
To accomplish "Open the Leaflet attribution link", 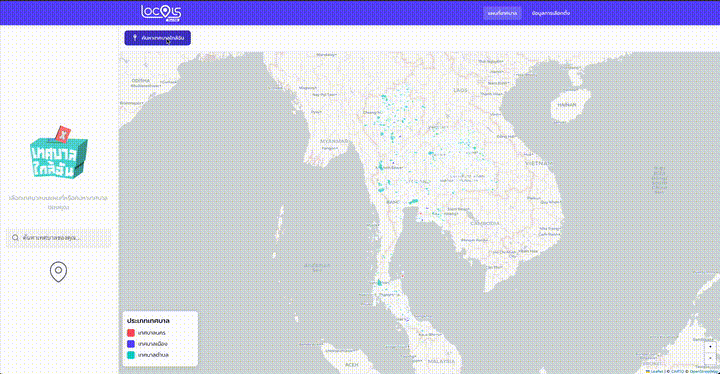I will [656, 371].
